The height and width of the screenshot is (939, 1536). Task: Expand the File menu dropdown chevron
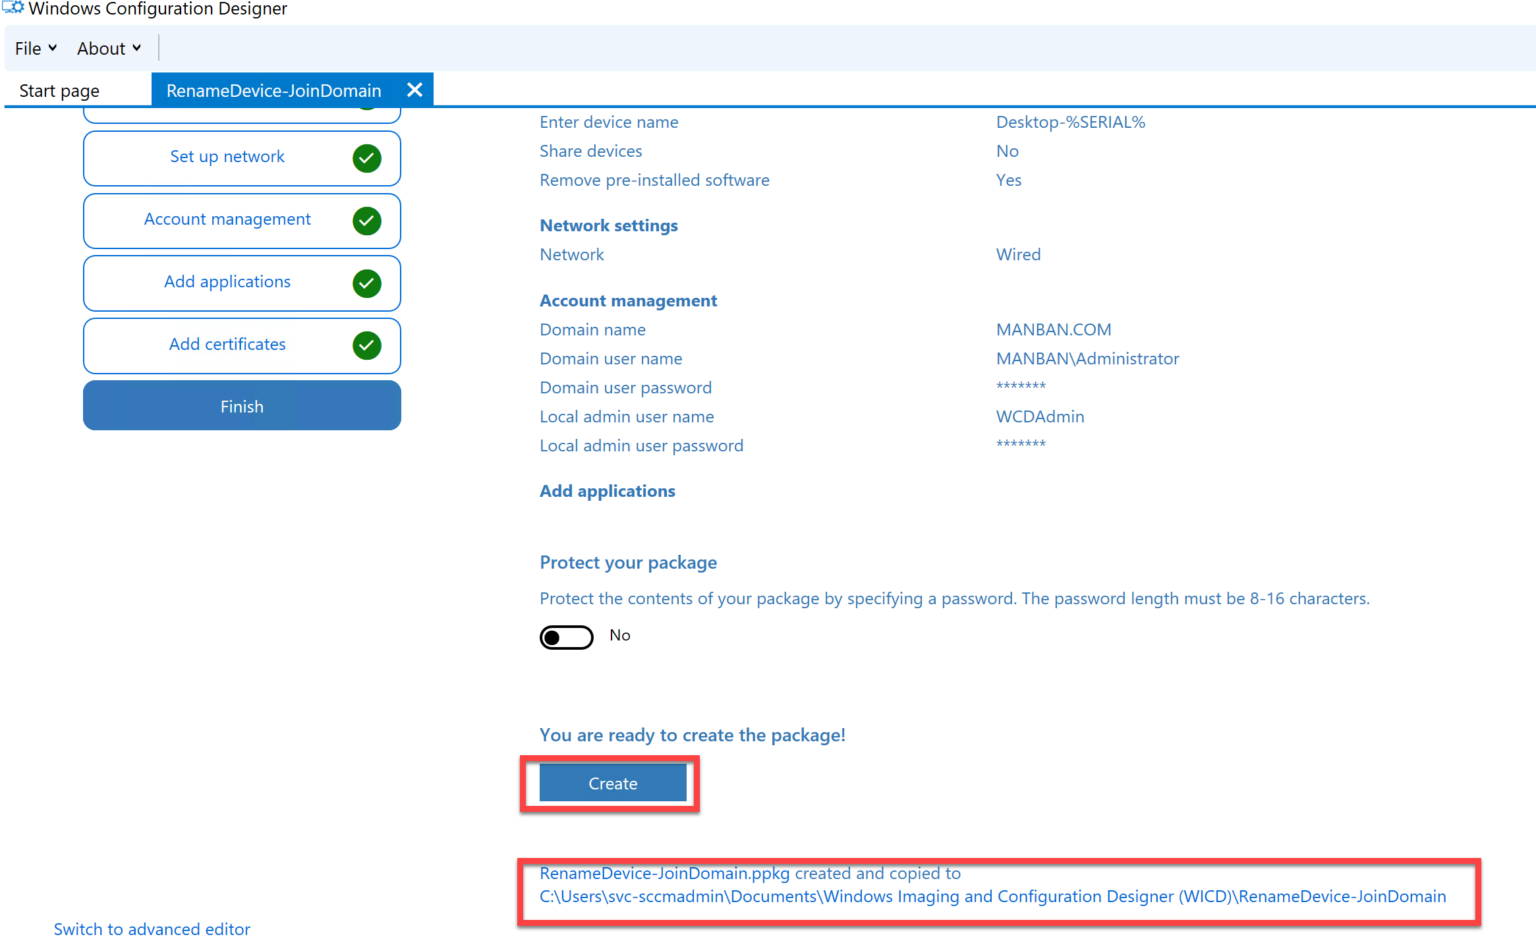click(51, 47)
